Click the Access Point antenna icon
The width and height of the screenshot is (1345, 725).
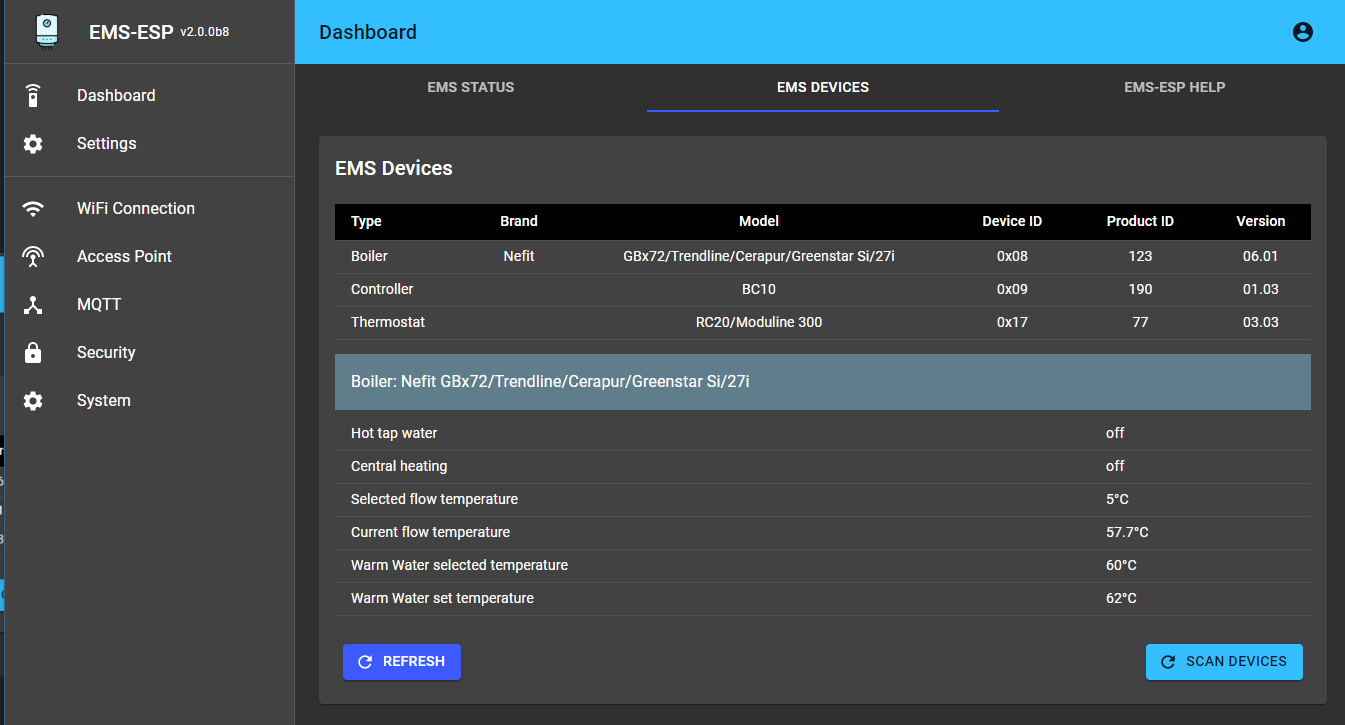(33, 257)
